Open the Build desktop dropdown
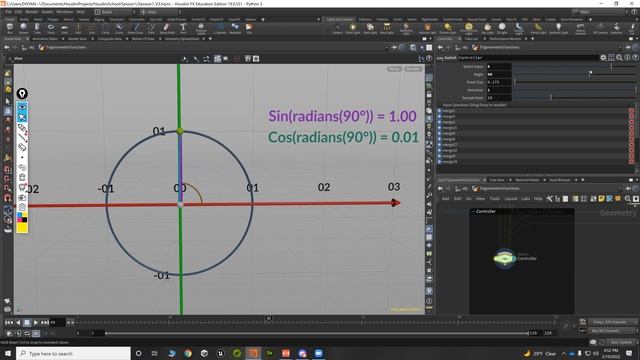640x360 pixels. [115, 12]
